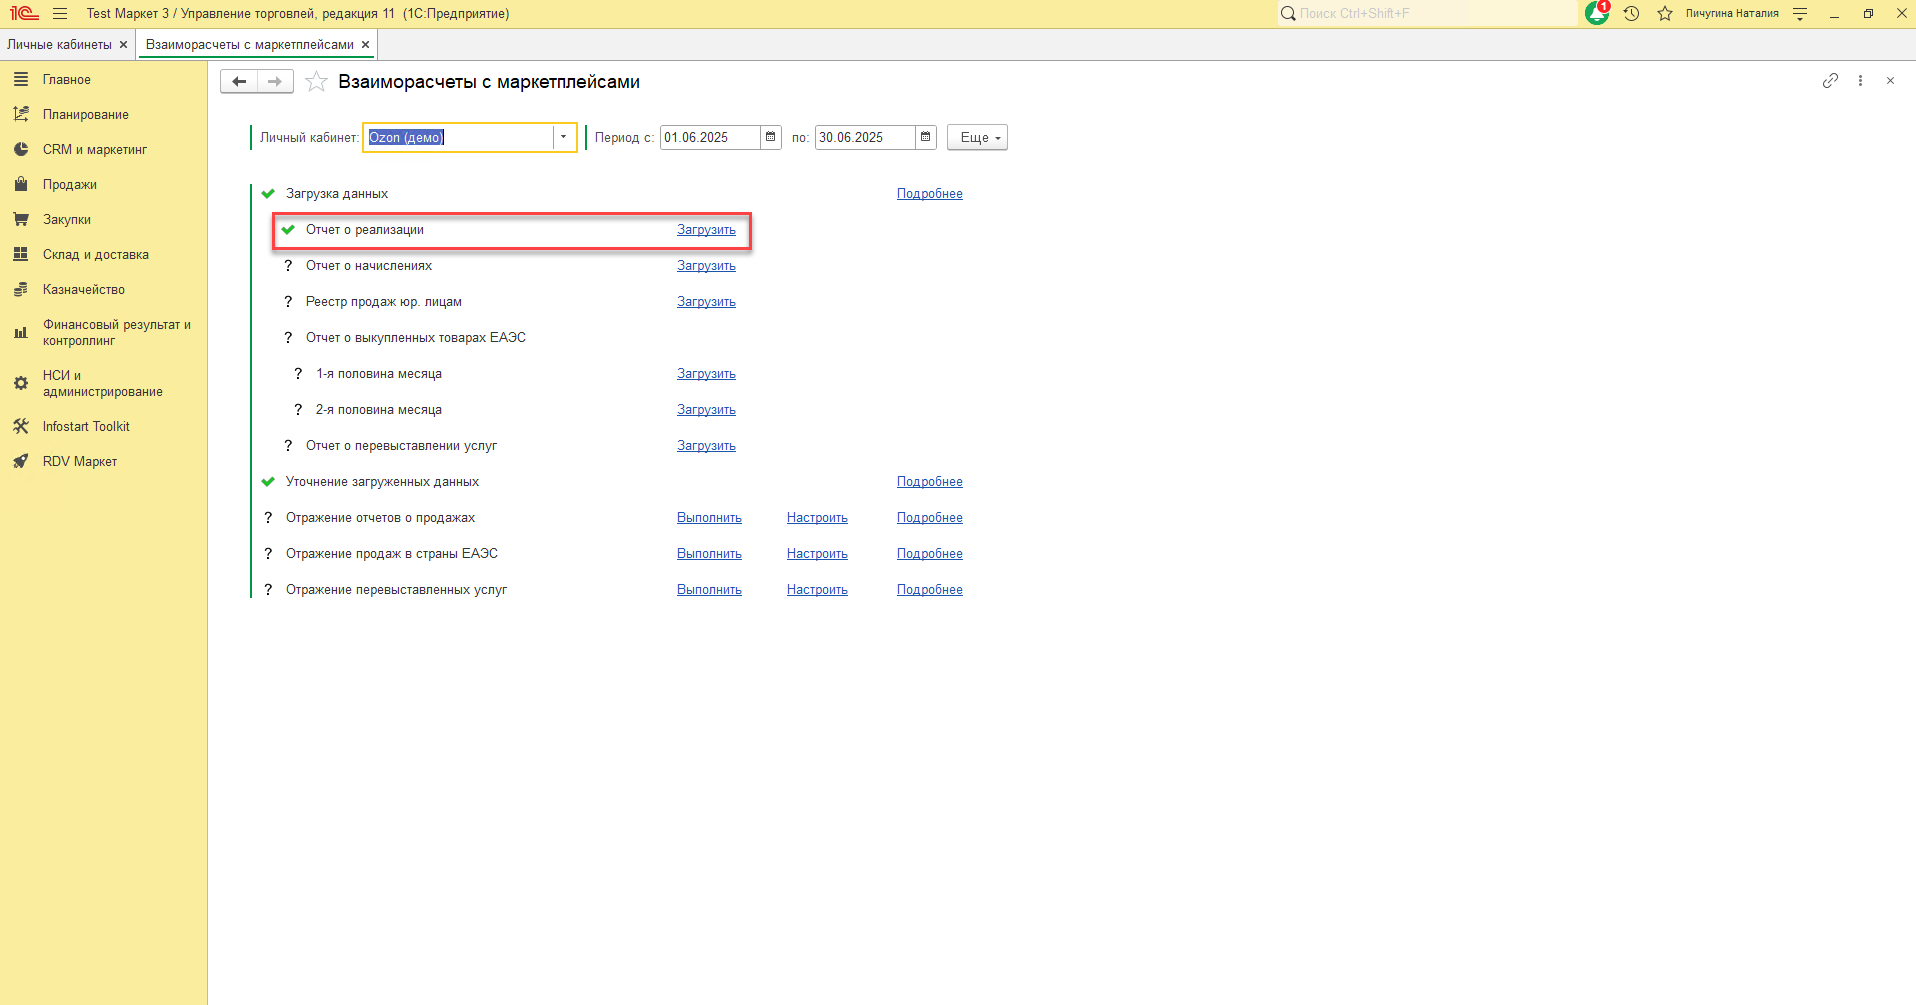The width and height of the screenshot is (1916, 1005).
Task: Open the three-dot form actions menu
Action: click(x=1860, y=81)
